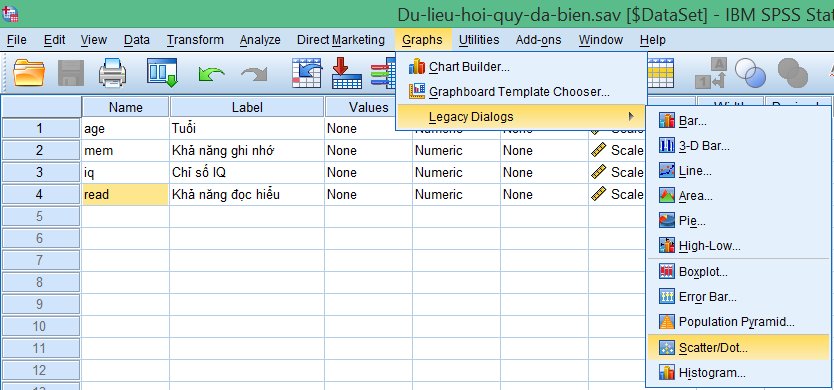The width and height of the screenshot is (834, 390).
Task: Click the Go to case toolbar icon
Action: pos(307,73)
